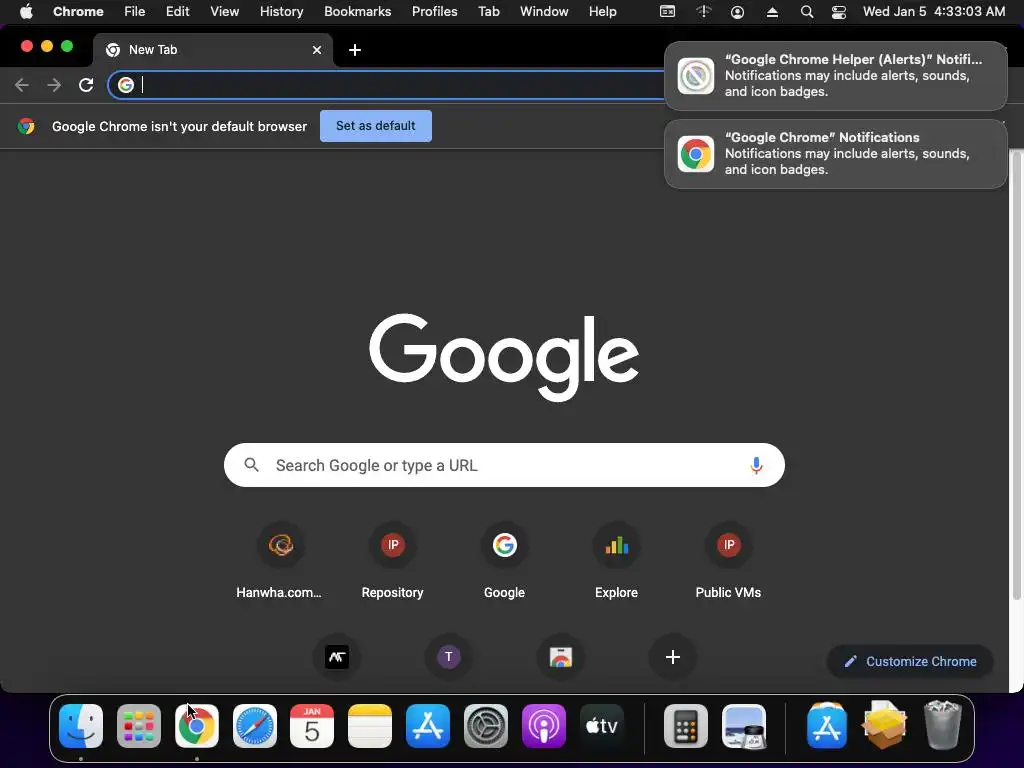Open the Chrome Web Store shortcut tile
Screen dimensions: 1024x768
pos(560,657)
